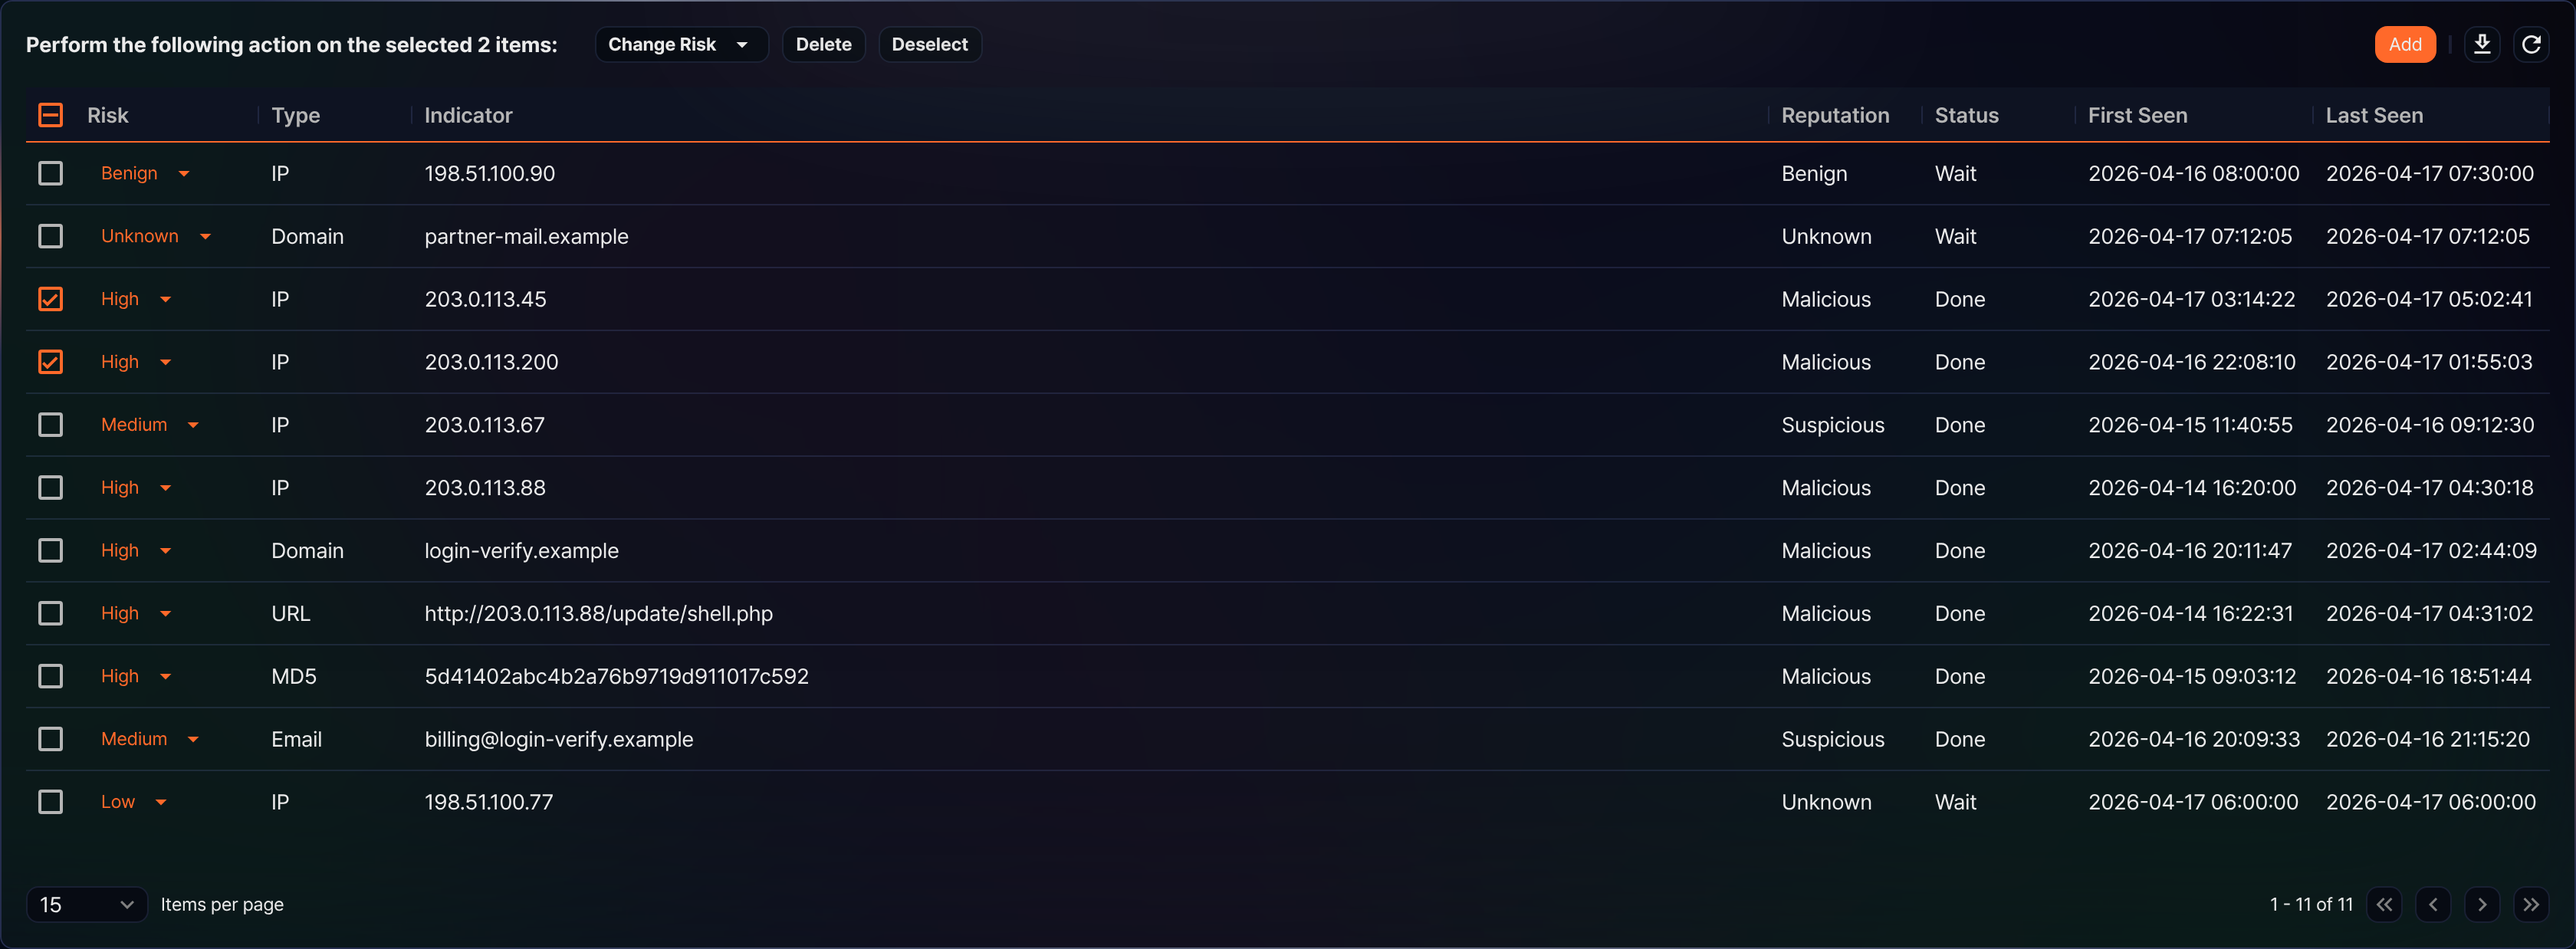Image resolution: width=2576 pixels, height=949 pixels.
Task: Expand Low risk dropdown for 198.51.100.77
Action: pyautogui.click(x=134, y=802)
